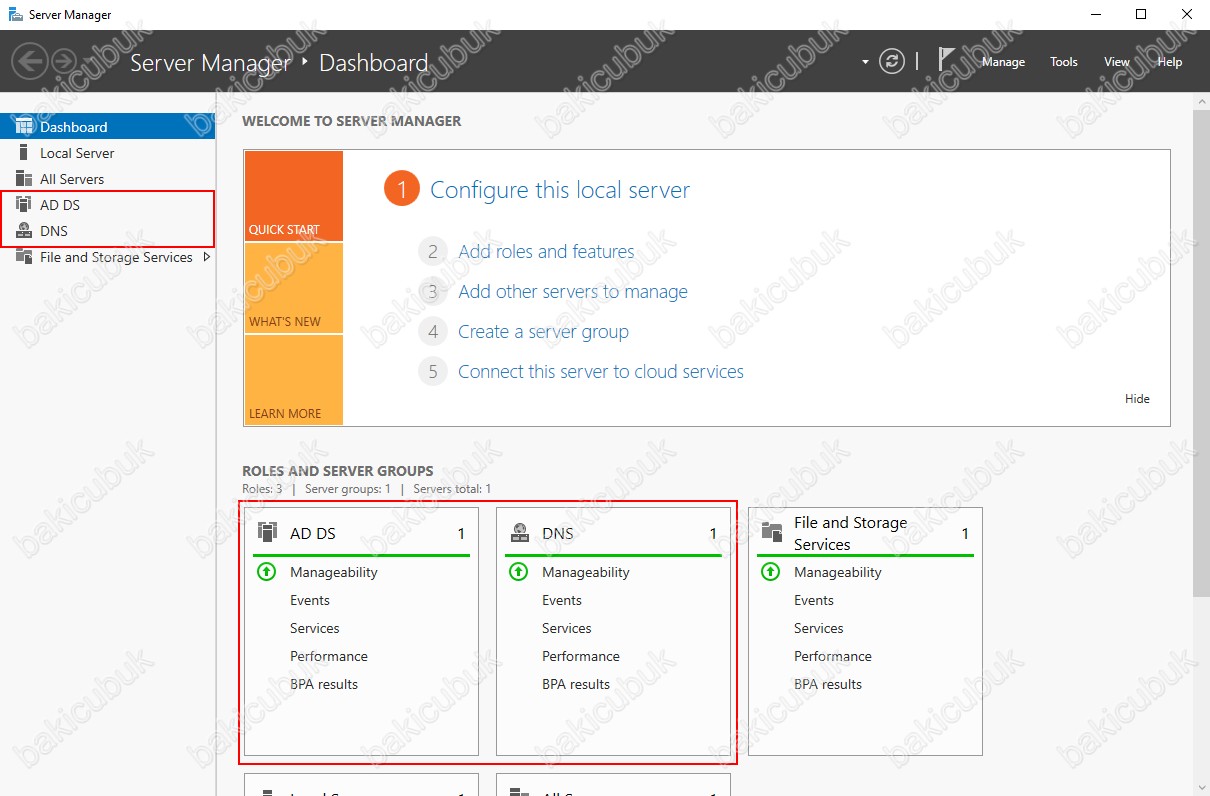Viewport: 1210px width, 796px height.
Task: Click the DNS sidebar icon
Action: pyautogui.click(x=24, y=231)
